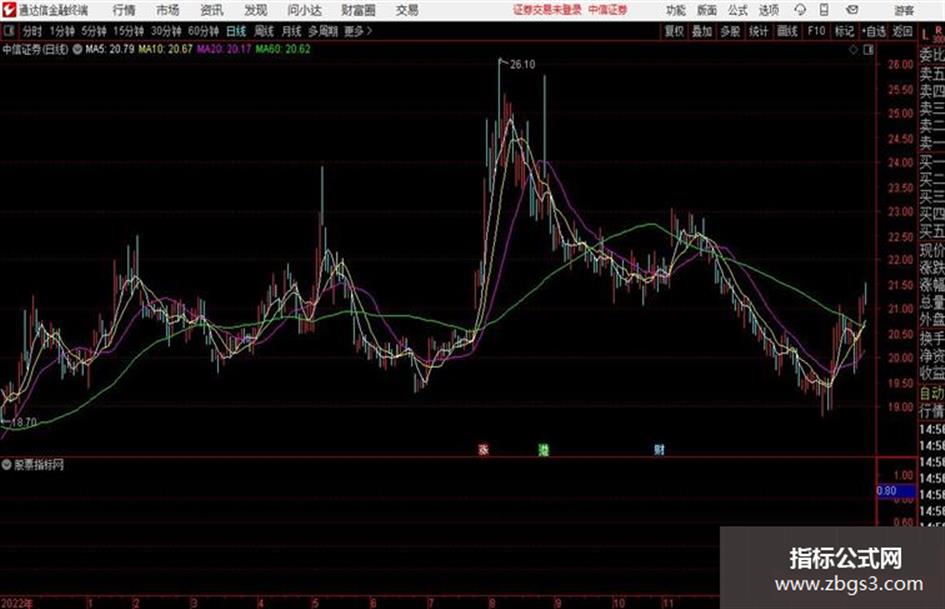The height and width of the screenshot is (609, 945).
Task: Click the headset customer service icon
Action: click(x=800, y=10)
